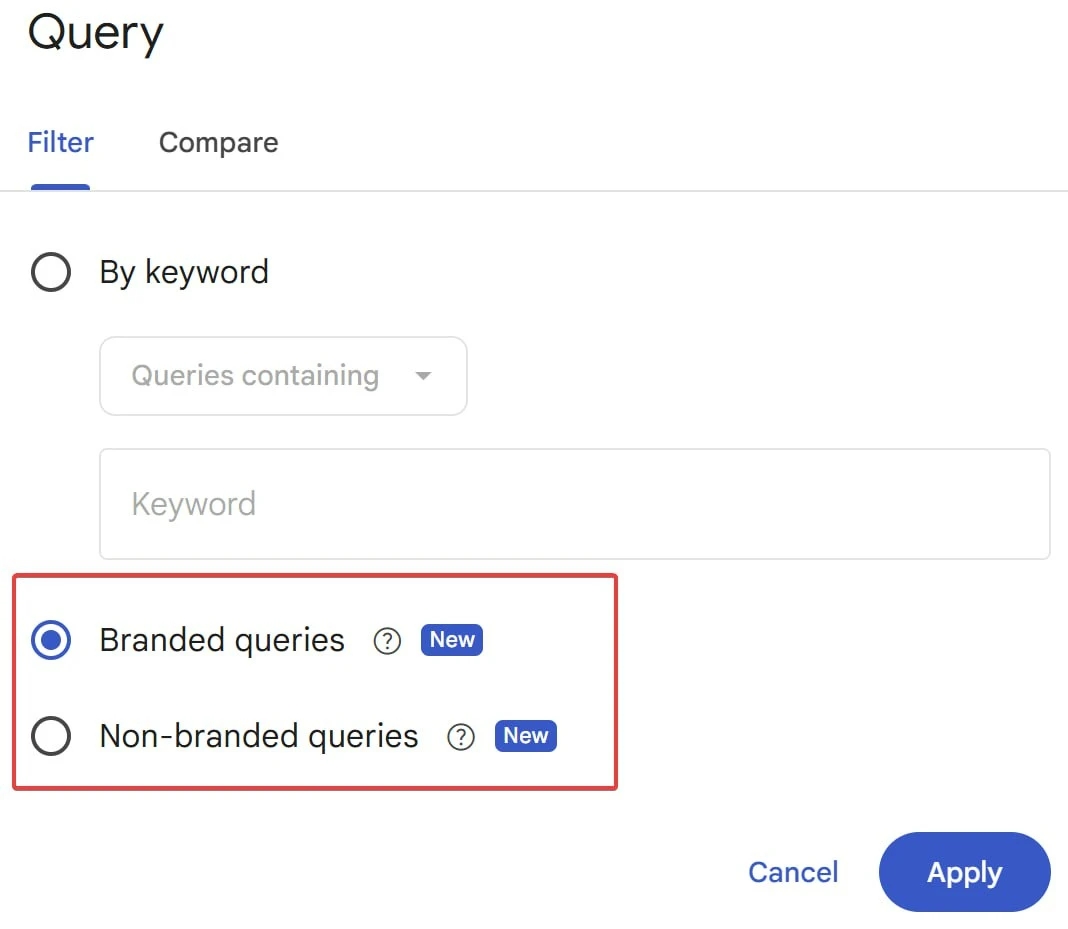This screenshot has height=929, width=1068.
Task: Click the Cancel link
Action: (x=793, y=872)
